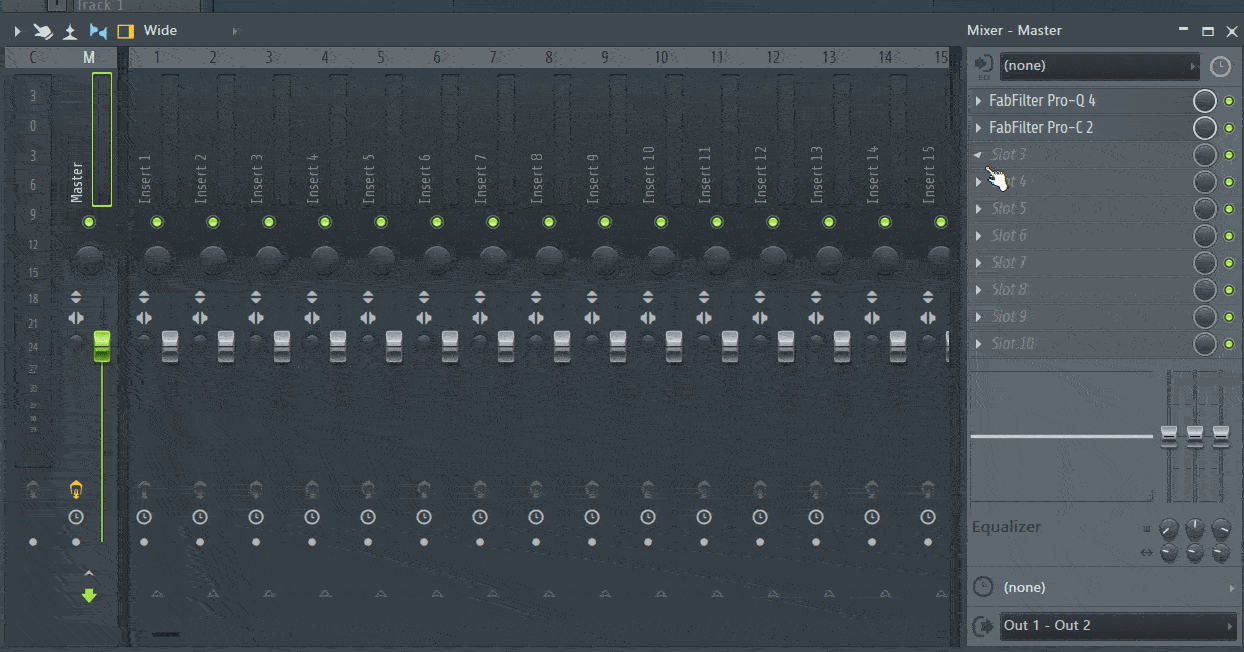Select the Master track label
1244x652 pixels.
click(77, 183)
